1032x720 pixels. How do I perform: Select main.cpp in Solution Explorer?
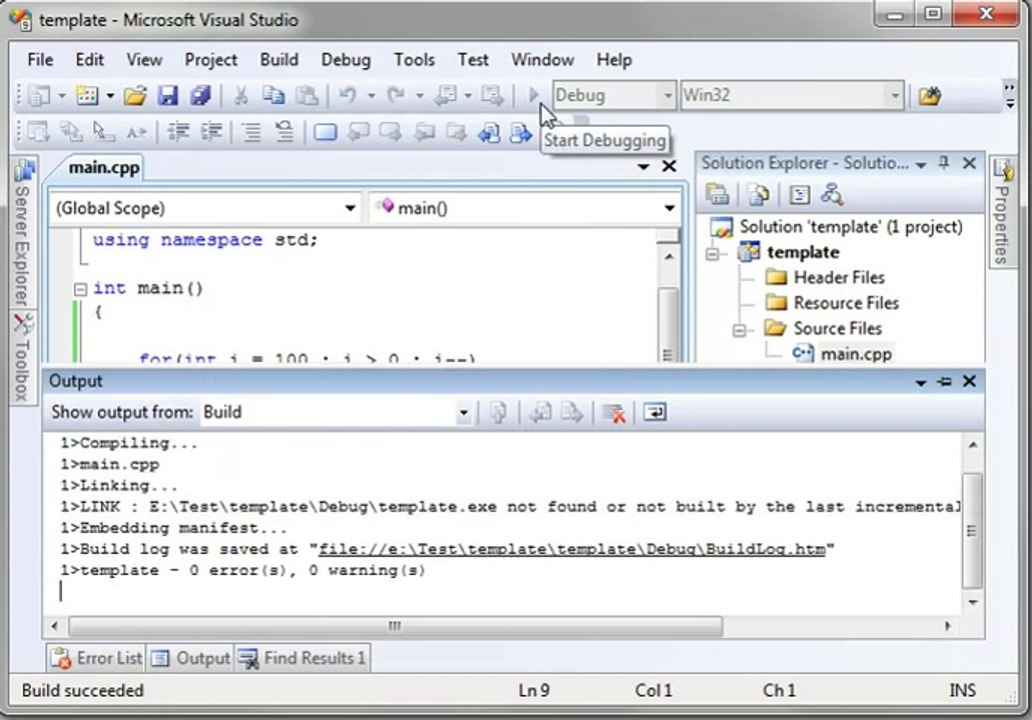(856, 354)
